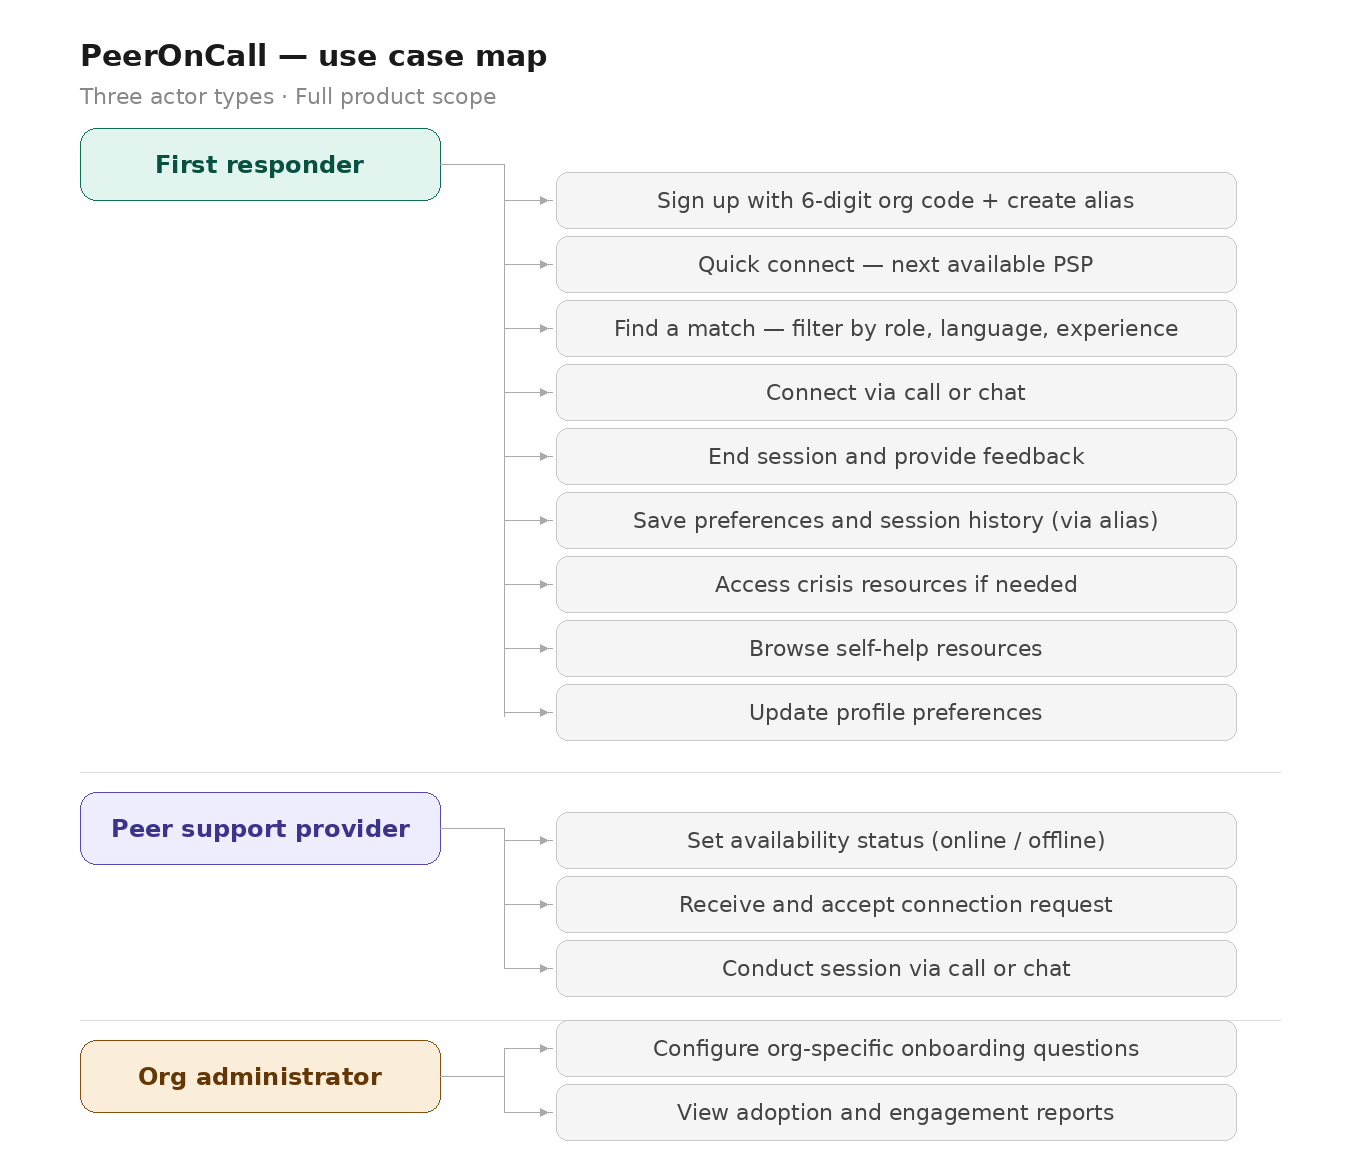Select 'Connect via call or chat' box
The image size is (1360, 1160).
coord(896,393)
